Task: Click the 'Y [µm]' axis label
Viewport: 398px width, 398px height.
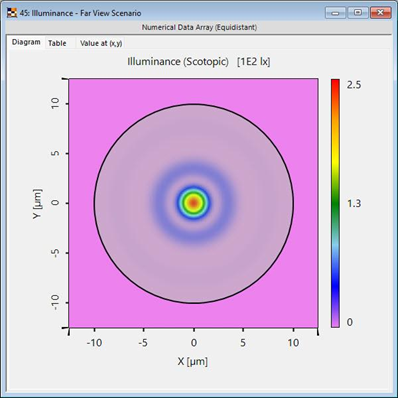Action: 38,204
